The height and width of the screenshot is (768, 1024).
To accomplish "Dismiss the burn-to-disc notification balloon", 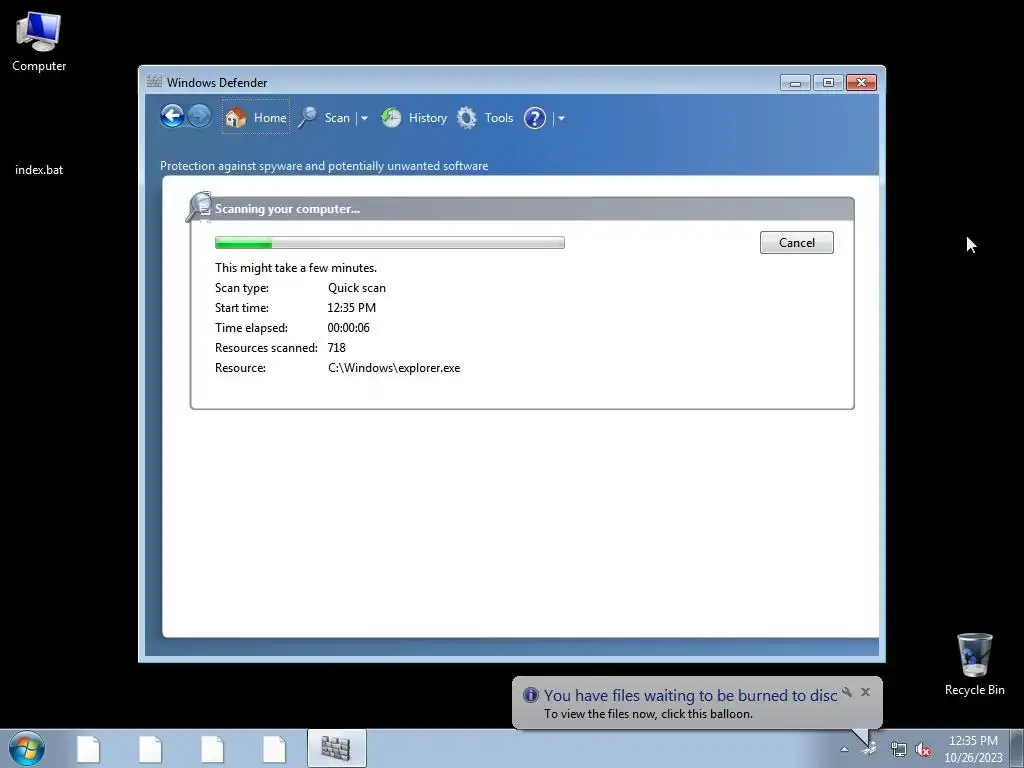I will click(865, 692).
